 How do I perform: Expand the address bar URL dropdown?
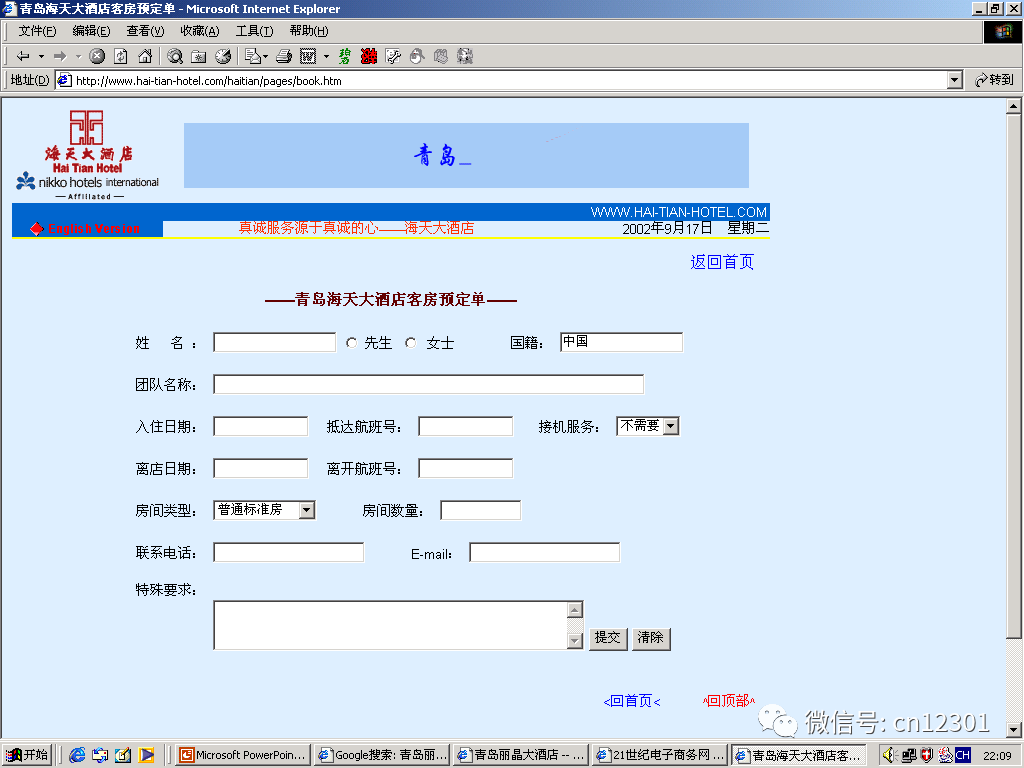955,80
